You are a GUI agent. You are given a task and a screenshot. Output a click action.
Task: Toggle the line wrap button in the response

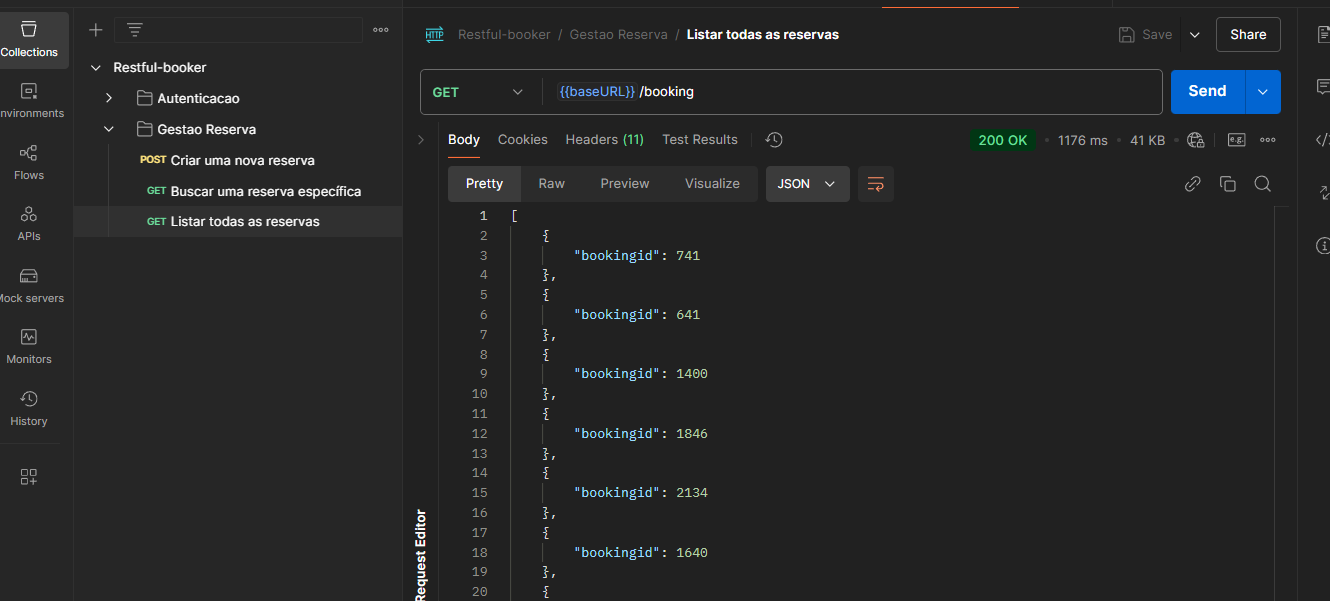point(876,184)
